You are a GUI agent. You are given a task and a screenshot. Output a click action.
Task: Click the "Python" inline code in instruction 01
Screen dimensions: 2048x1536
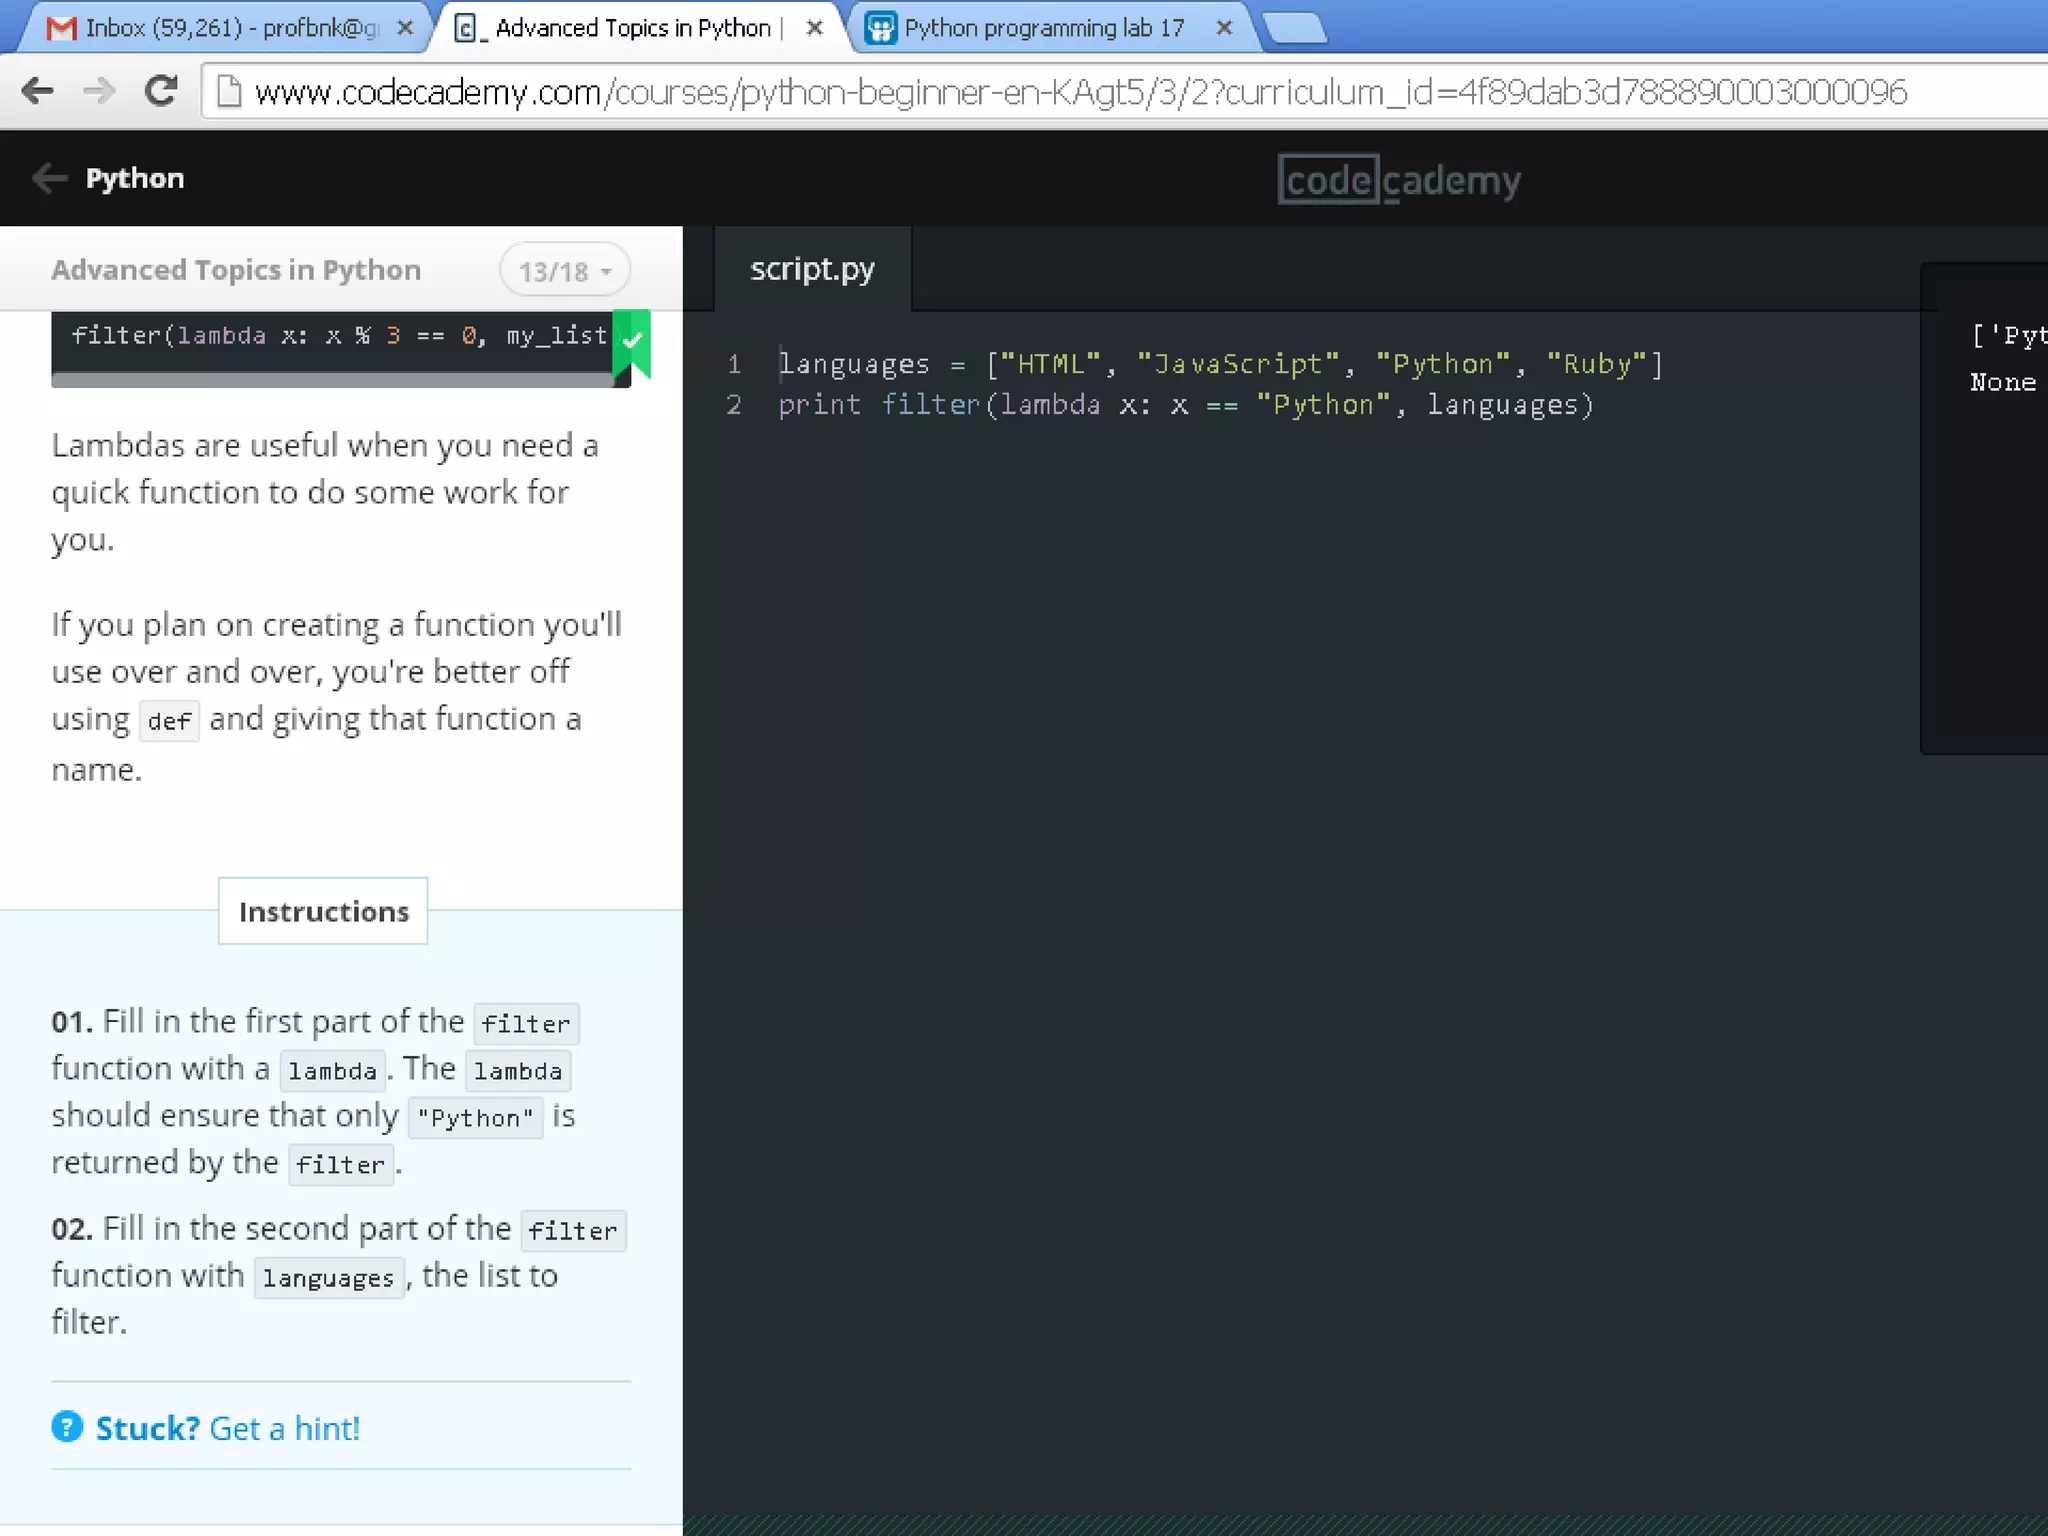tap(476, 1117)
